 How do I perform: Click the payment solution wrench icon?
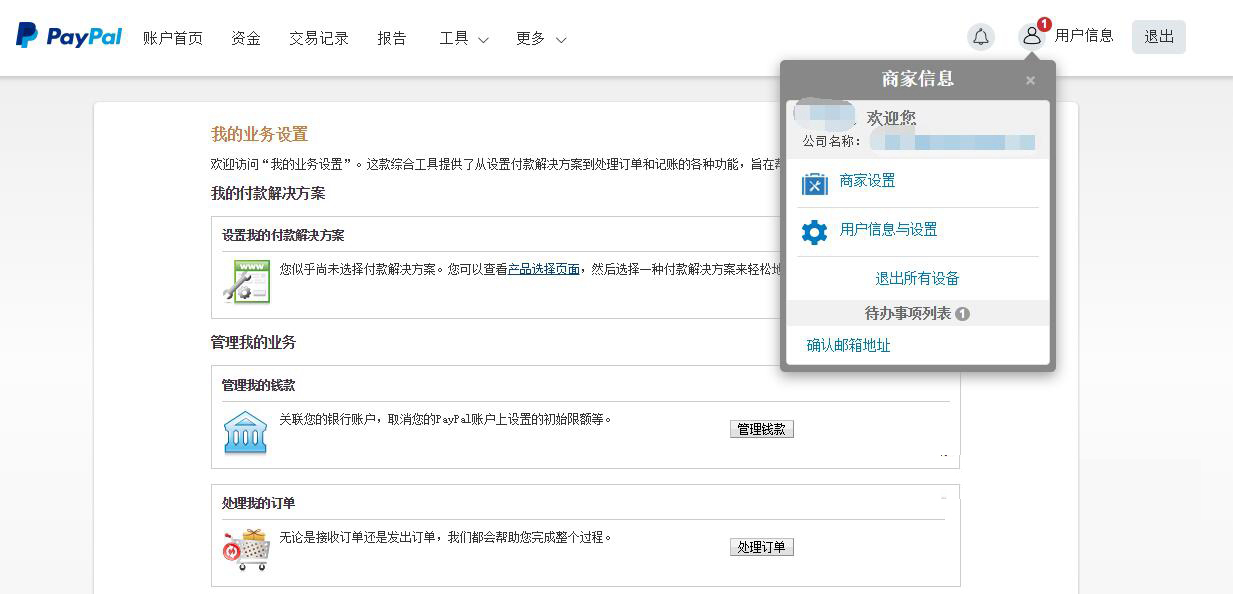pos(246,281)
